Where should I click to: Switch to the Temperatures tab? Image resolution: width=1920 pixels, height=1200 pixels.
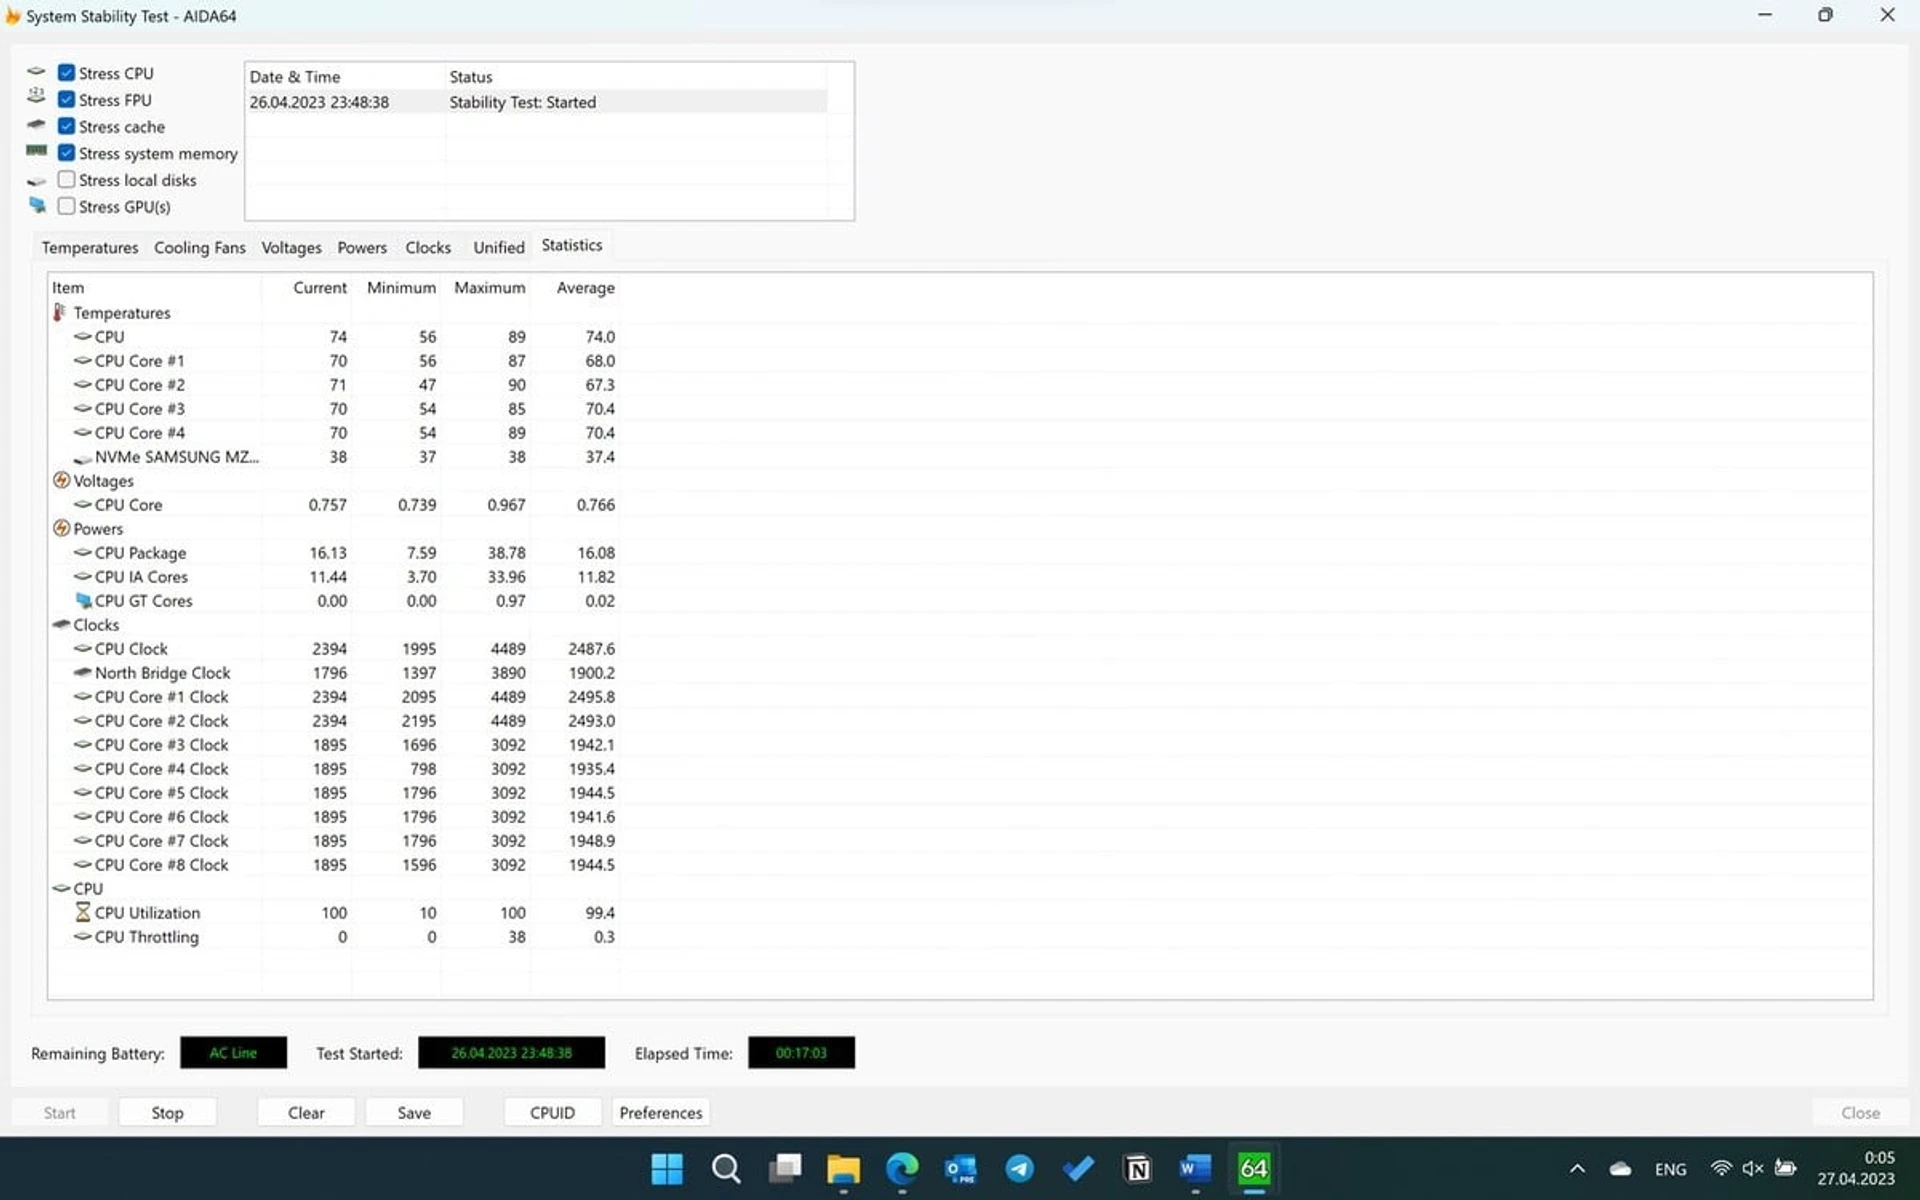click(x=90, y=247)
